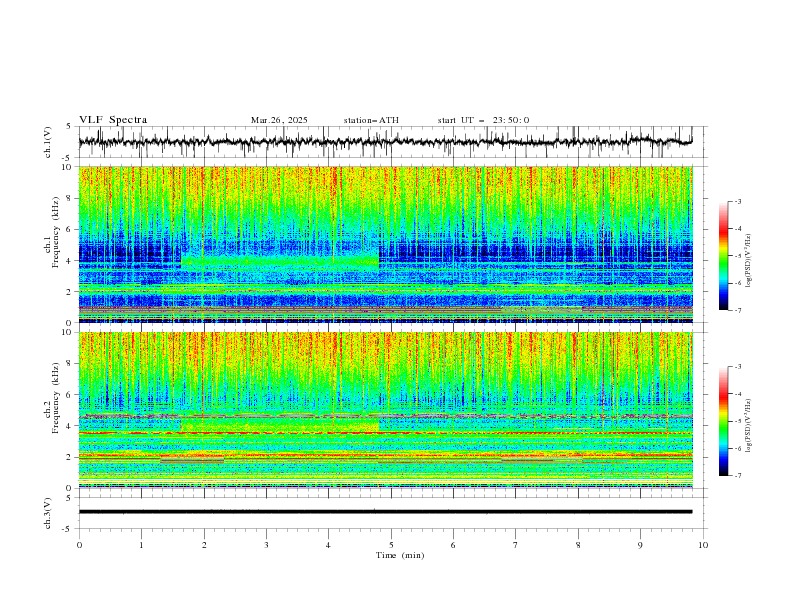Click the ch.2 spectrogram color scale bar
This screenshot has height=612, width=792.
coord(723,421)
